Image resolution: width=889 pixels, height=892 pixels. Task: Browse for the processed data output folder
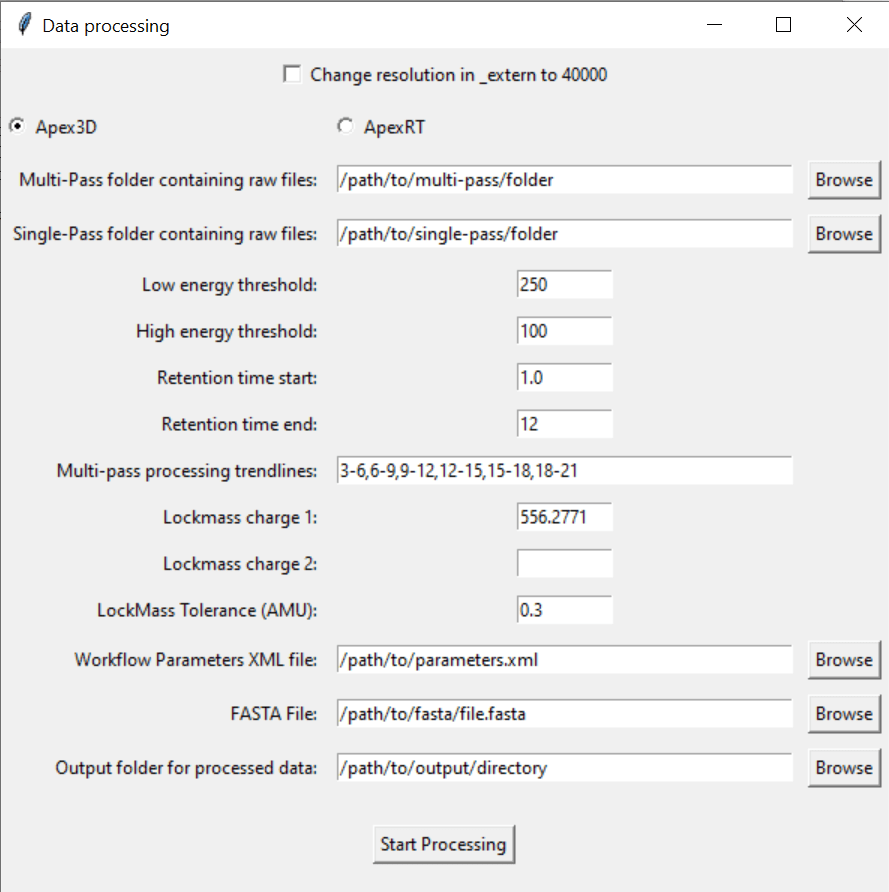point(843,768)
